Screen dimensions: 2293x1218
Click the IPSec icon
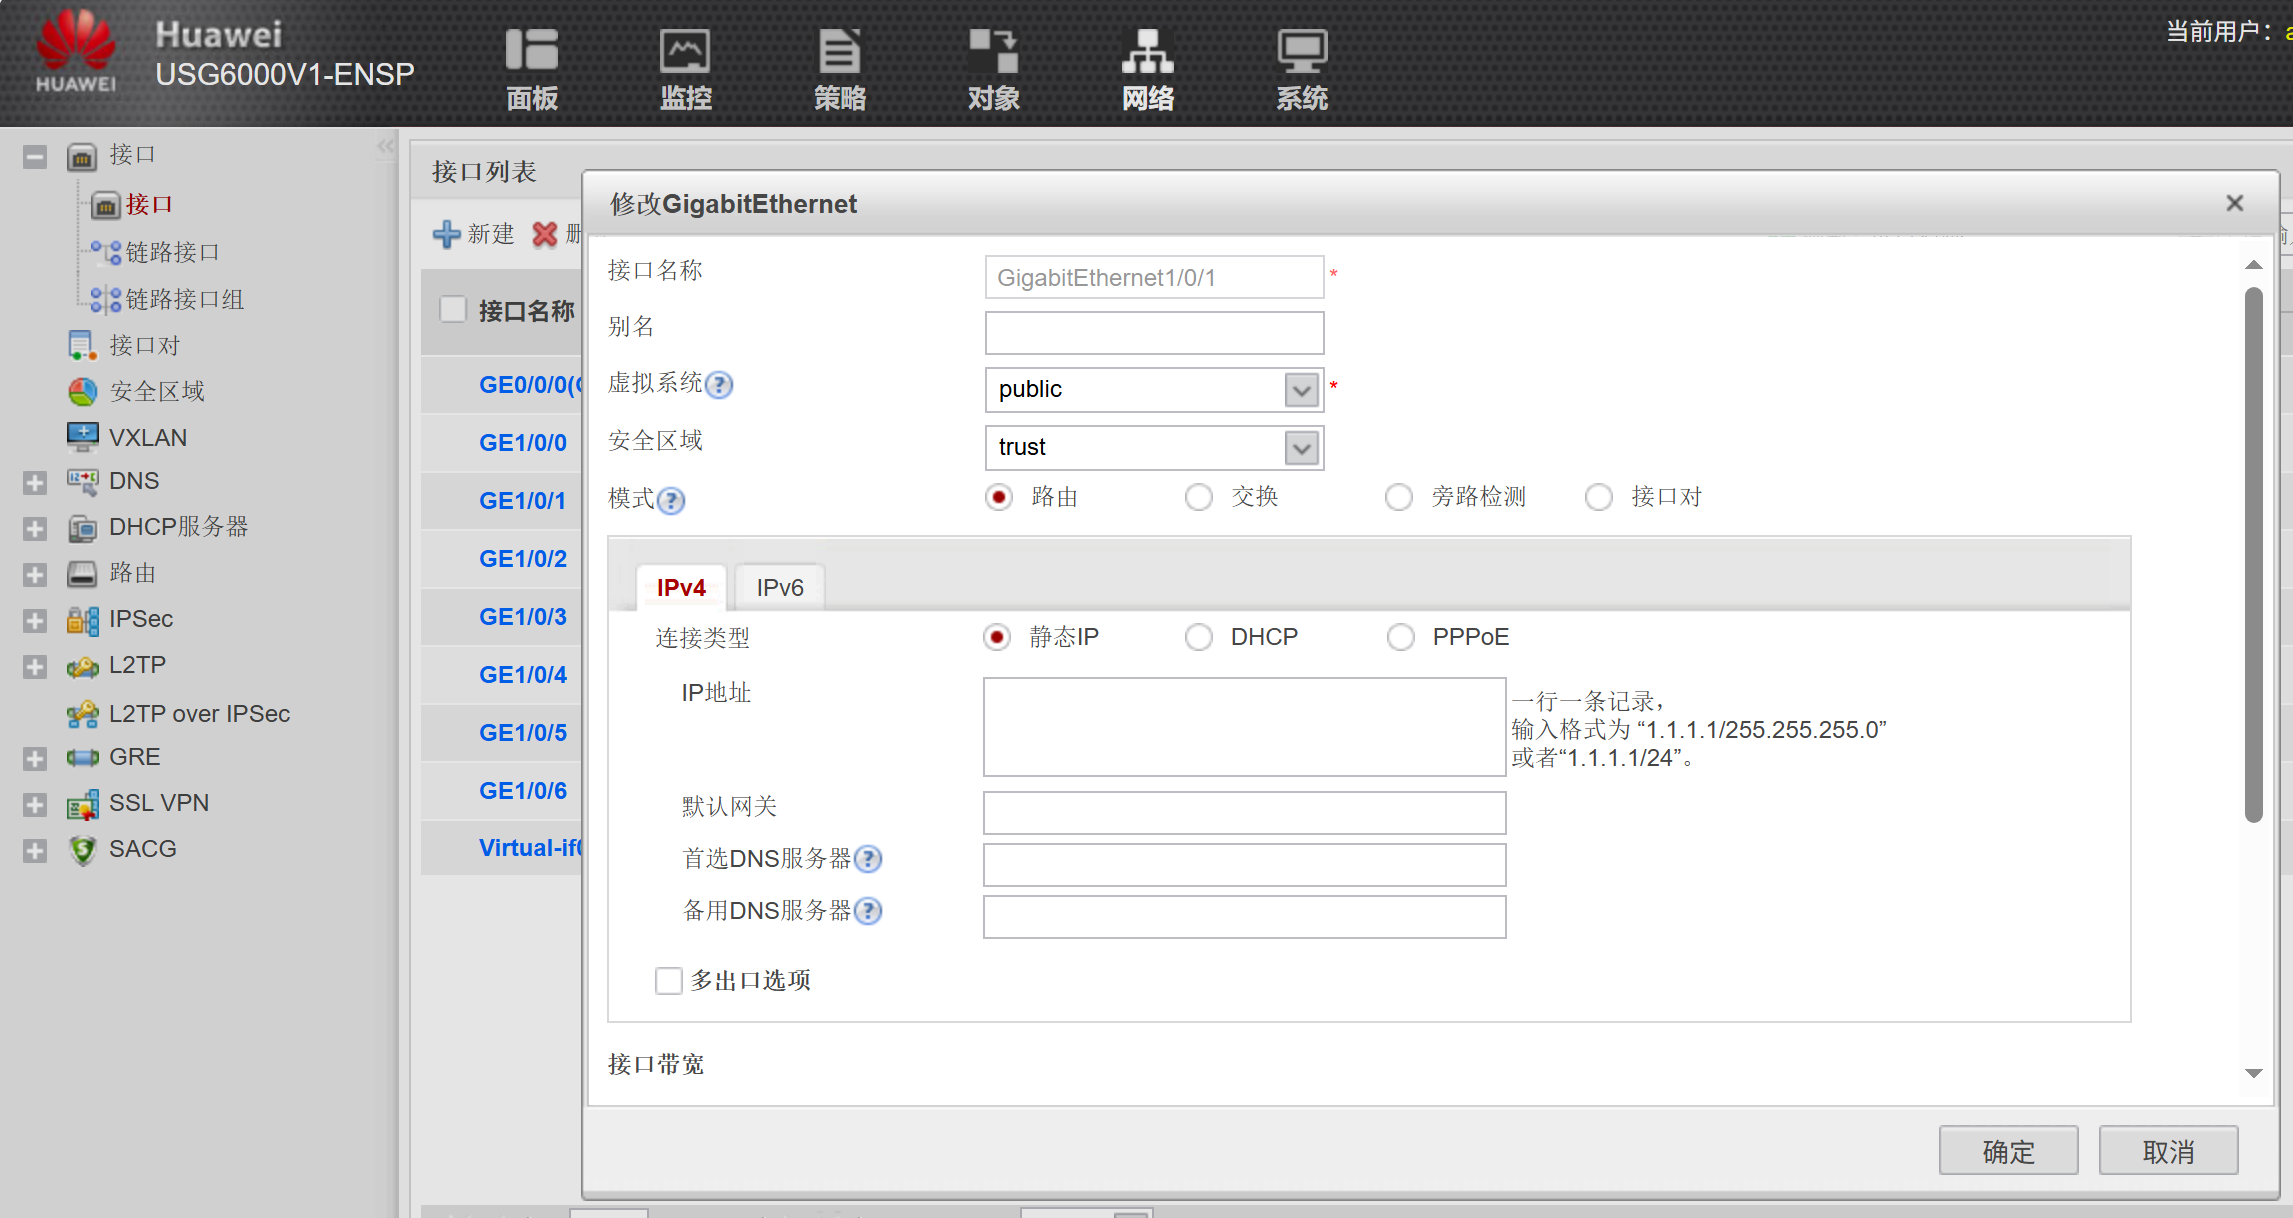click(82, 619)
